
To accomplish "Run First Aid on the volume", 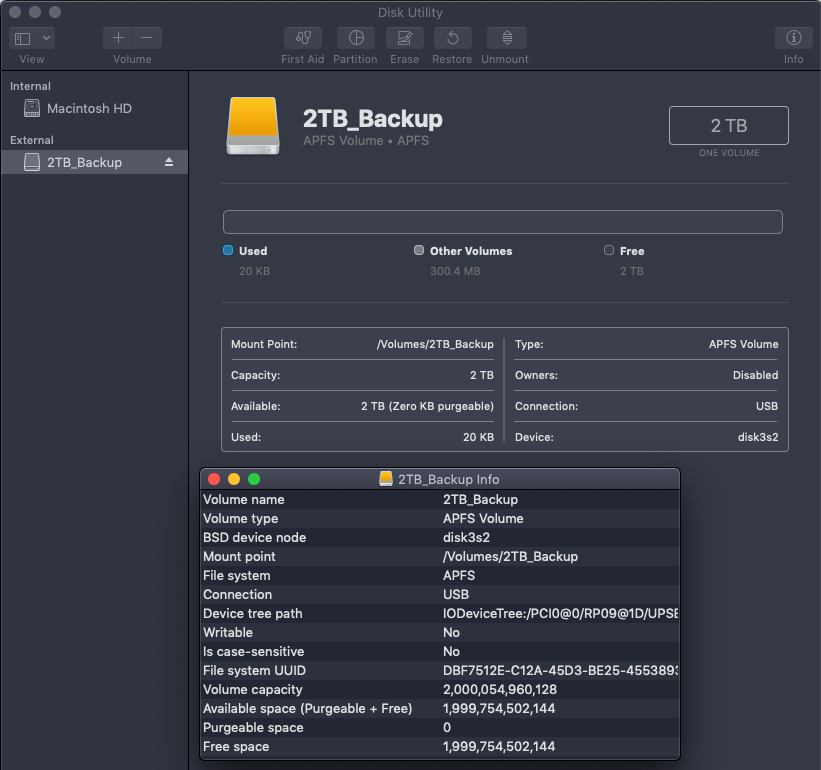I will coord(302,38).
